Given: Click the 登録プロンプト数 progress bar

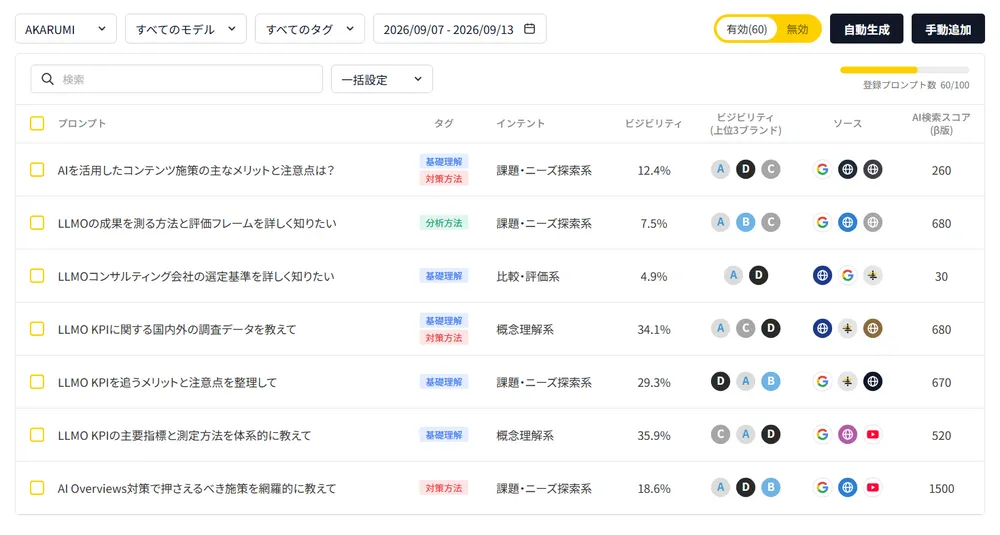Looking at the screenshot, I should point(904,70).
